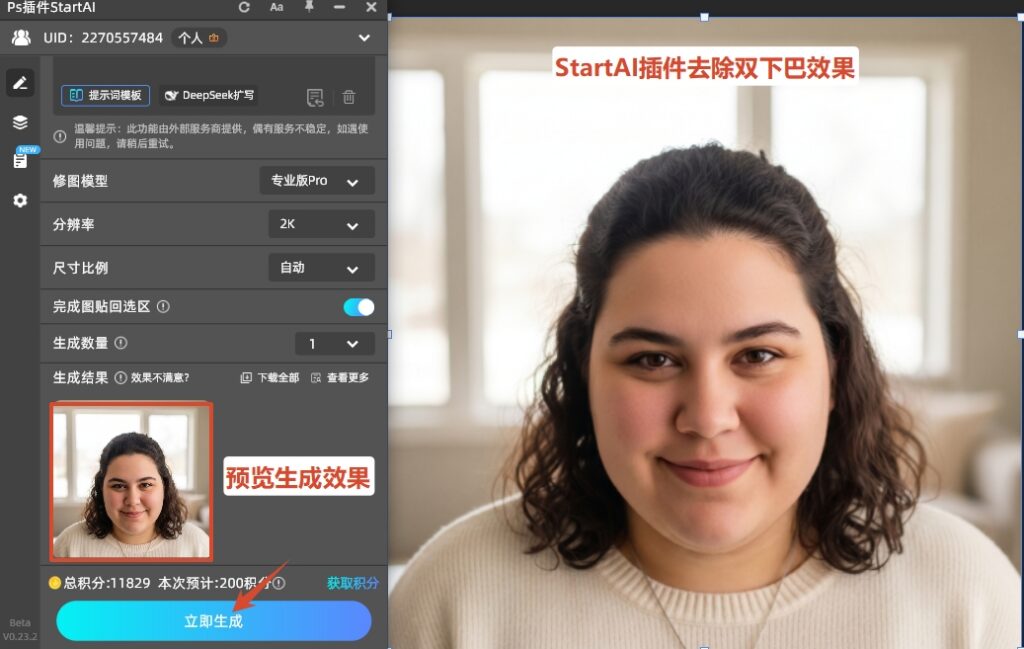Click the info icon beside 完成图贴回选区
1024x649 pixels.
(x=163, y=306)
